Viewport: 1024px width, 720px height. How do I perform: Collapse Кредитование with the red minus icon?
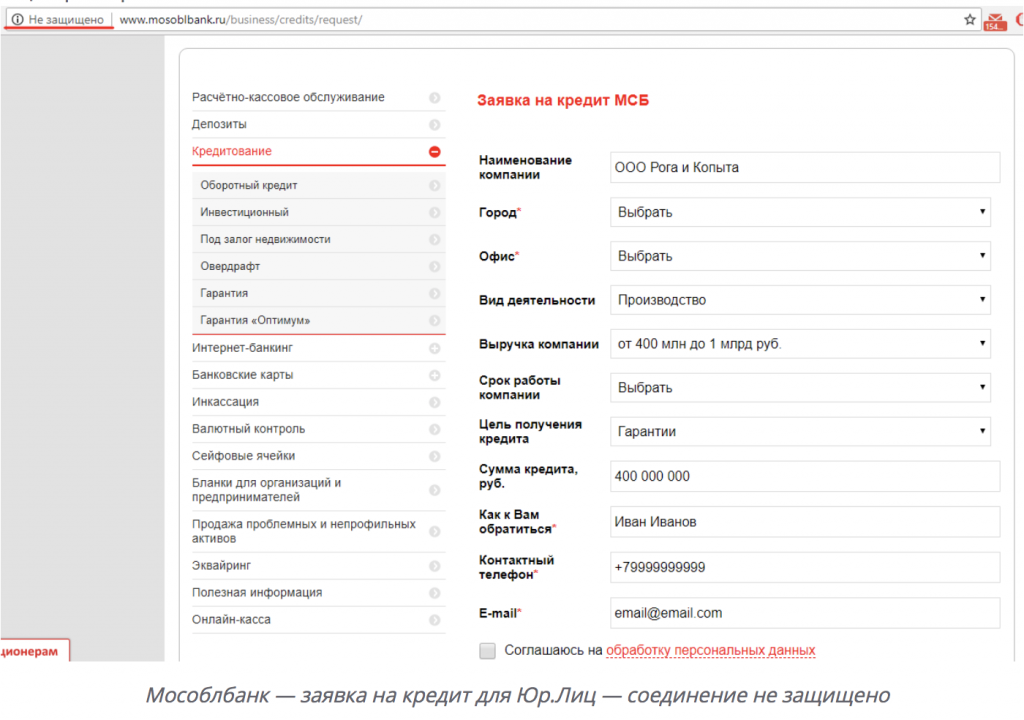coord(434,152)
